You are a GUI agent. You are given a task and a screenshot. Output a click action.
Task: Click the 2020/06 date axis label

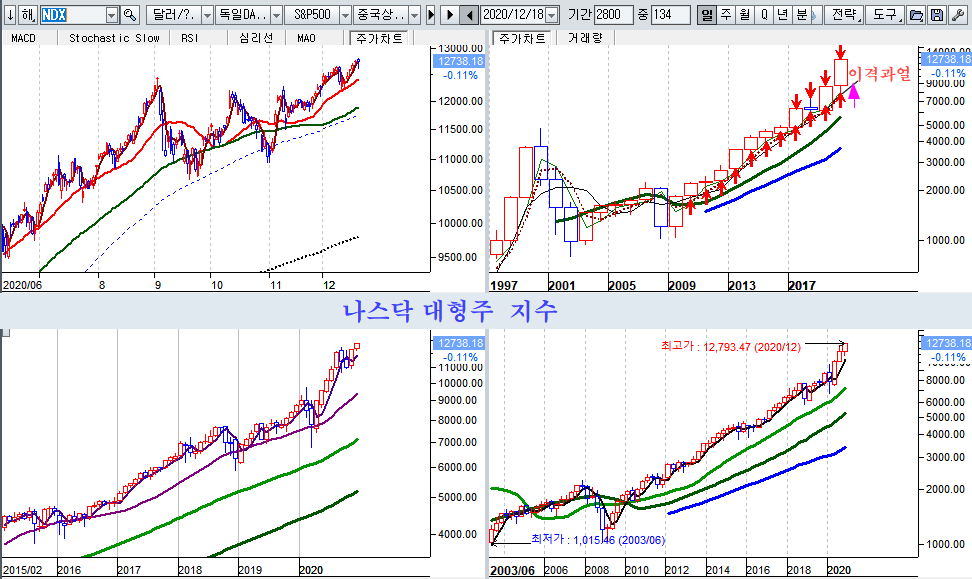[22, 285]
